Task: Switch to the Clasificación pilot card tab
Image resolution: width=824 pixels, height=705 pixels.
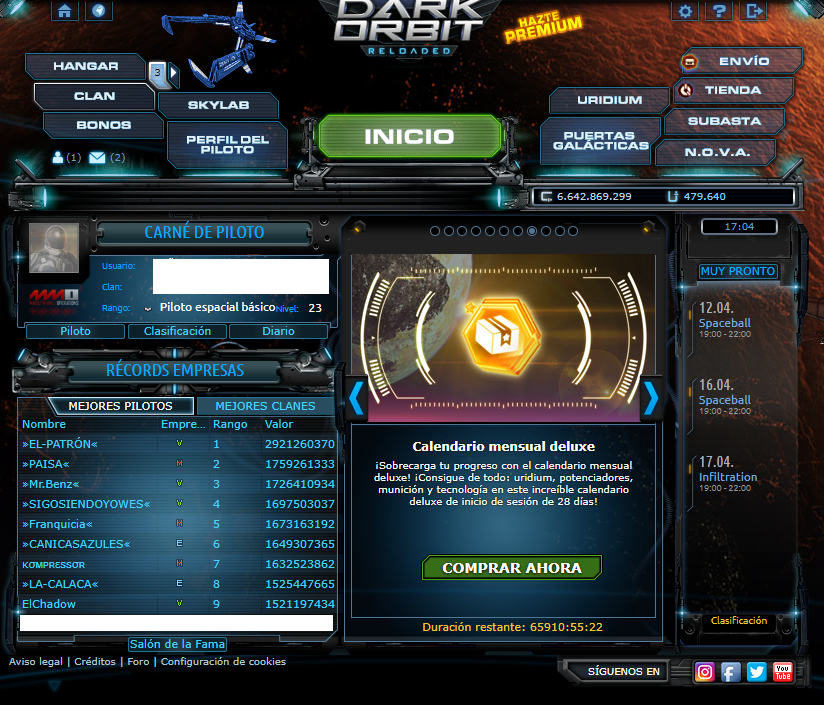Action: 178,331
